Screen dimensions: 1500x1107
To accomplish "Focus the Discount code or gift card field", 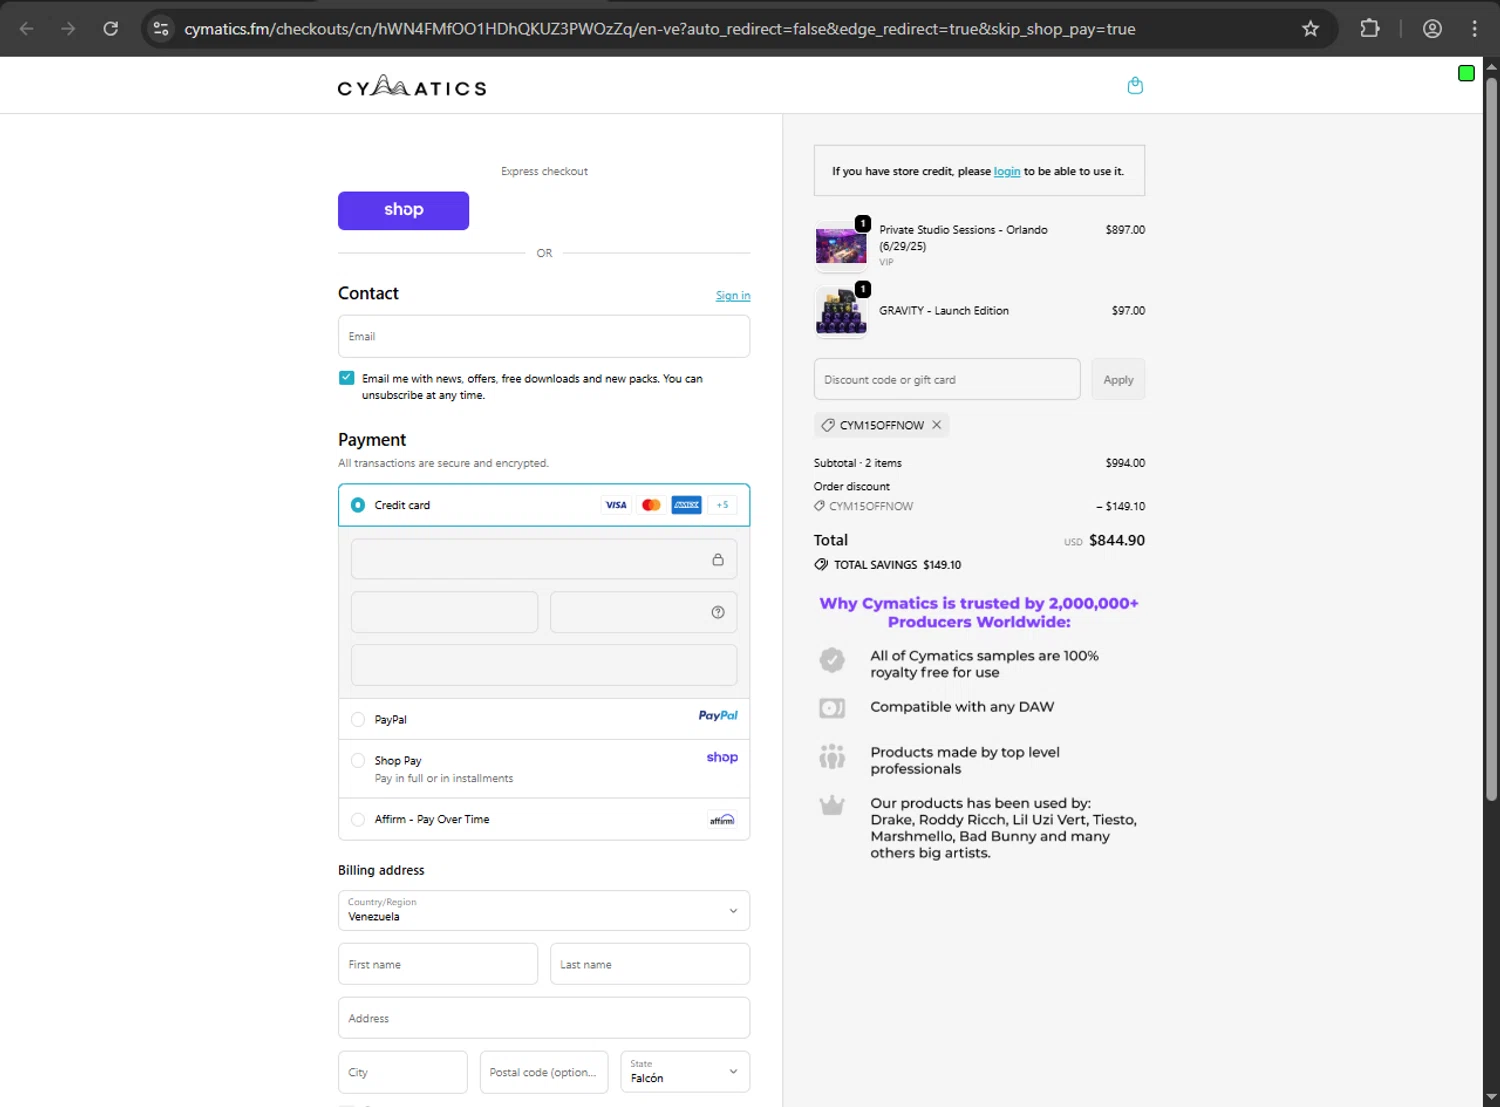I will pyautogui.click(x=947, y=379).
